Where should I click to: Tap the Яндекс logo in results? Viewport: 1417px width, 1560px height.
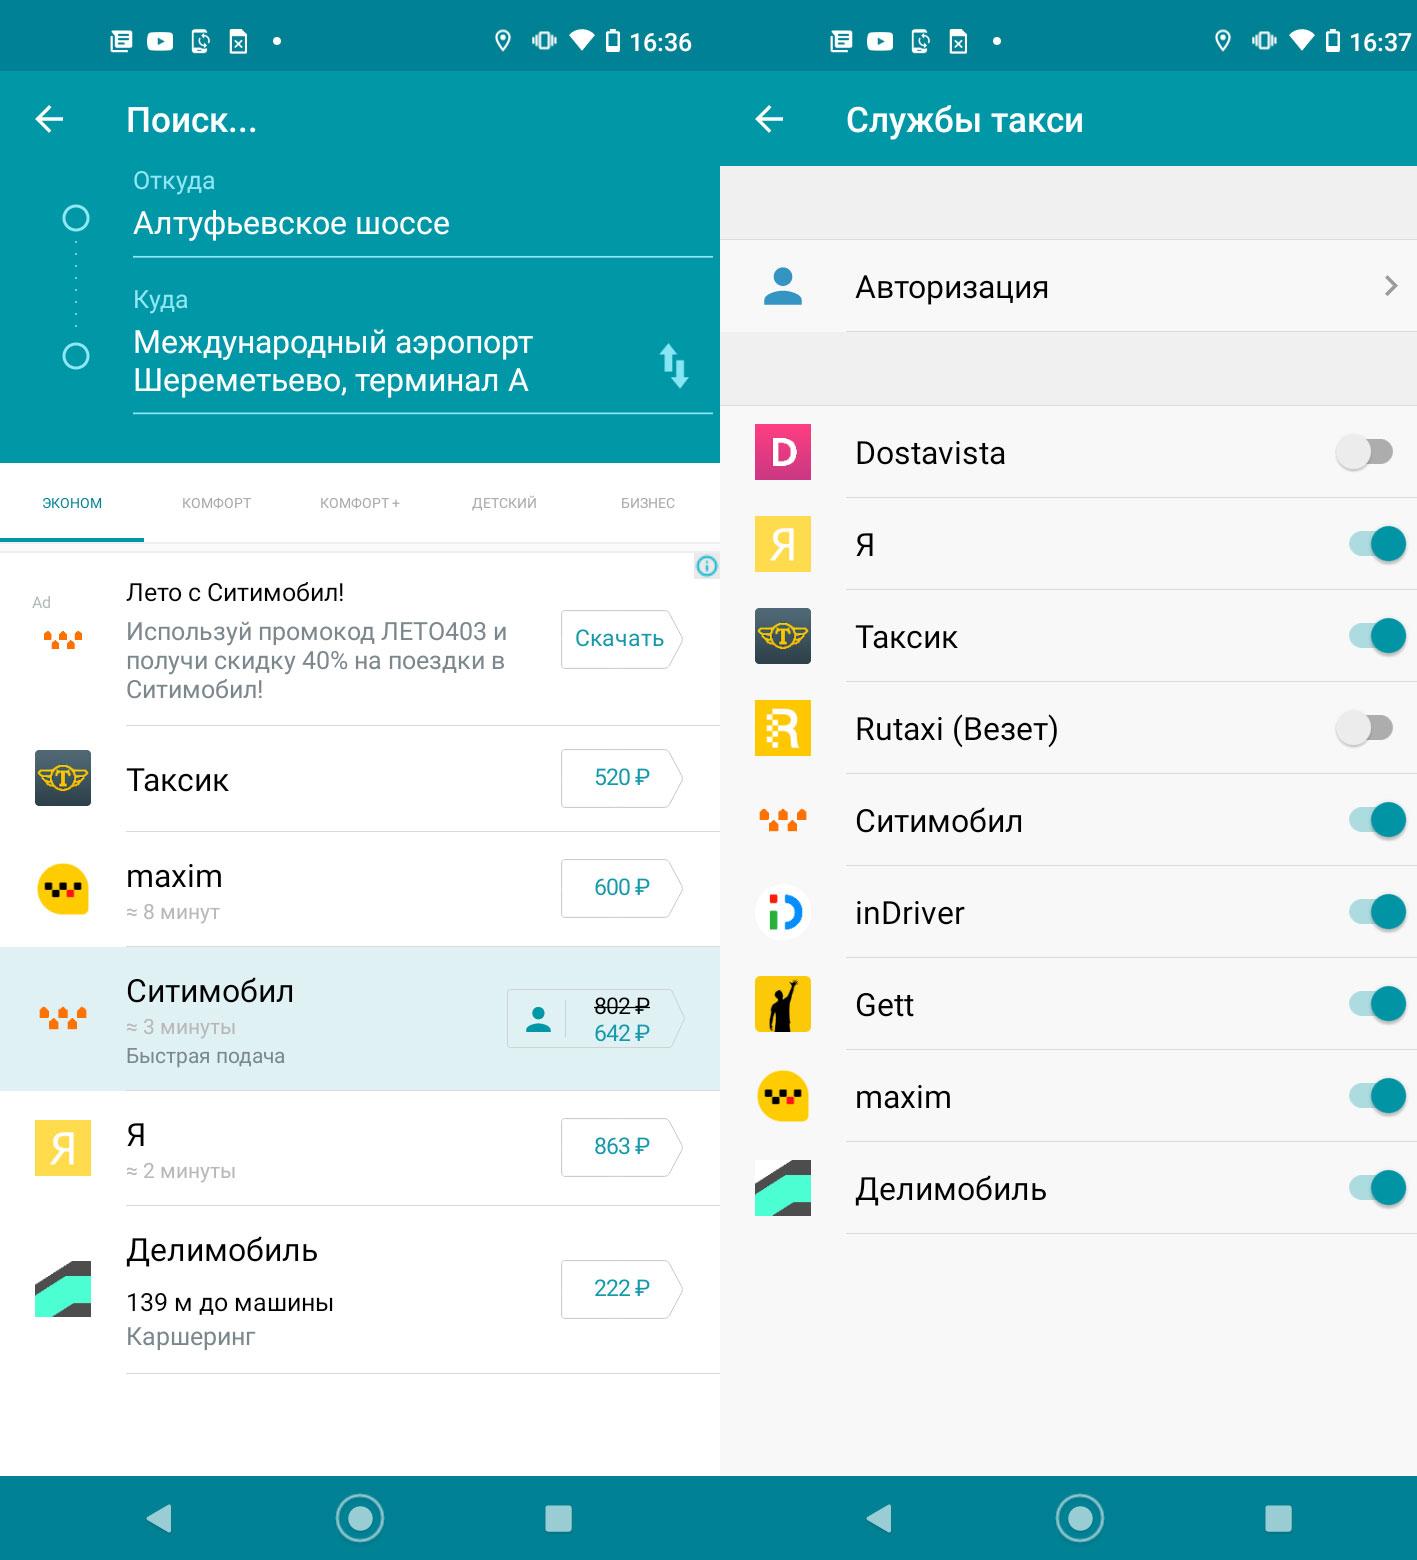point(63,1148)
